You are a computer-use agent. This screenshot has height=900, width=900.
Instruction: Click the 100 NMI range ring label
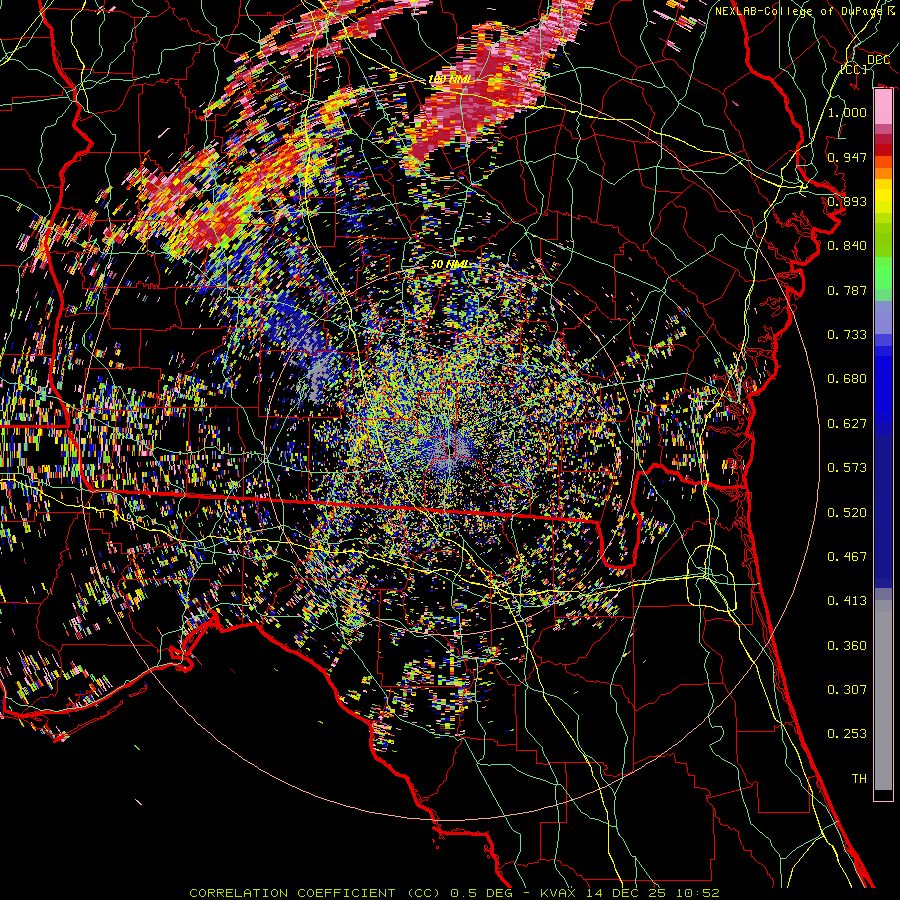click(450, 79)
